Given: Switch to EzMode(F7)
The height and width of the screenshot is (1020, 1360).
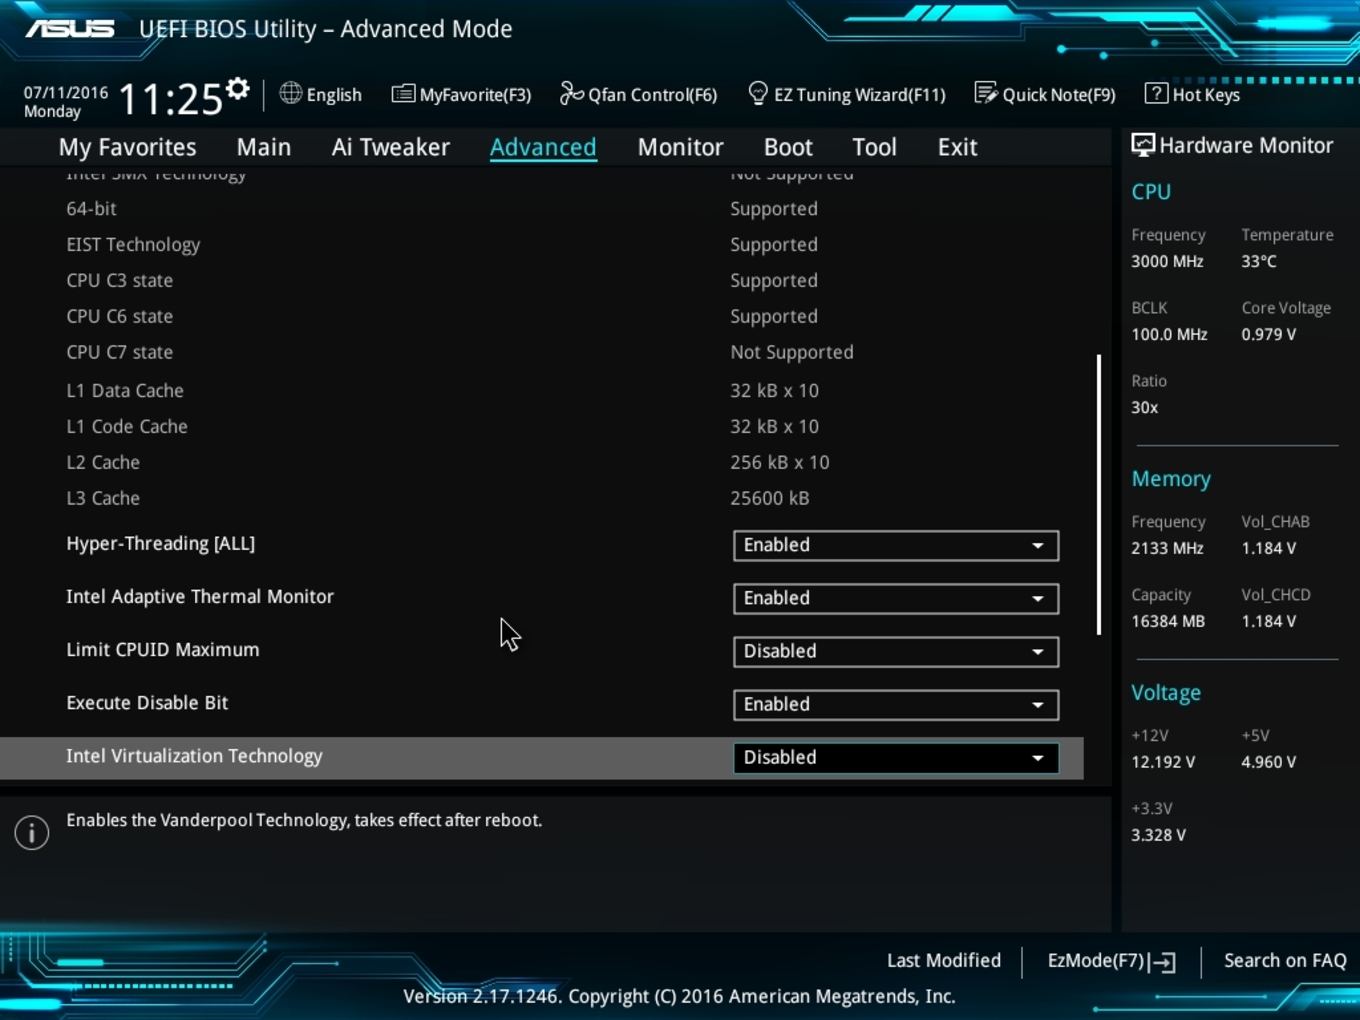Looking at the screenshot, I should pyautogui.click(x=1111, y=961).
